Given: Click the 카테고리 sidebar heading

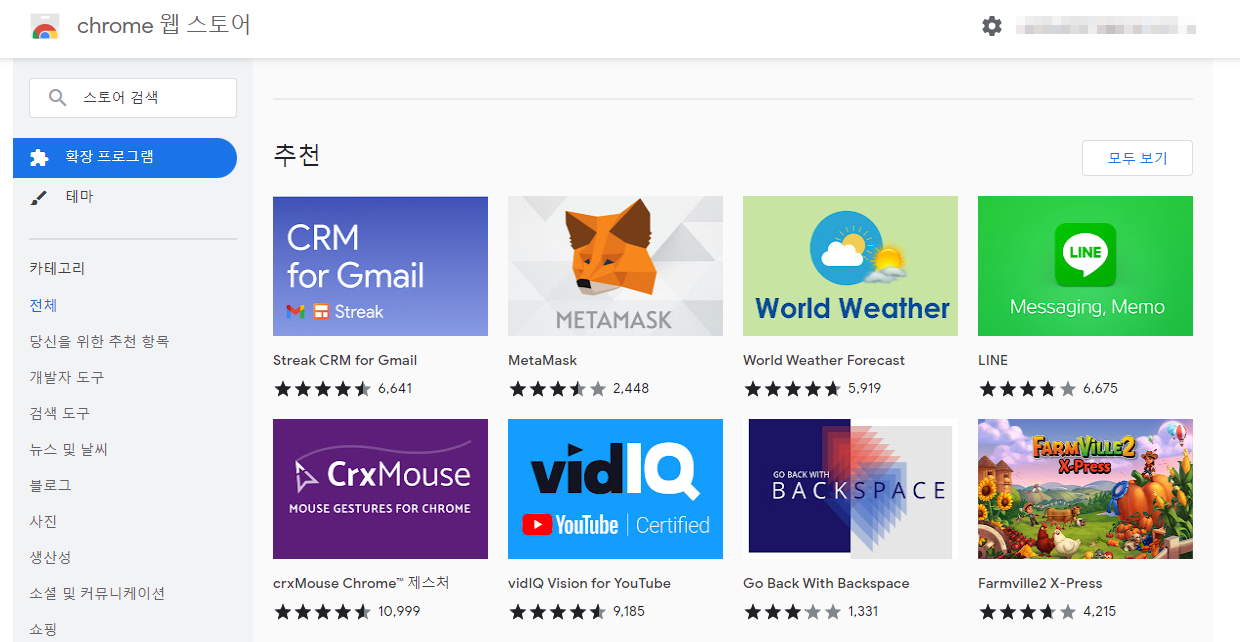Looking at the screenshot, I should 57,268.
